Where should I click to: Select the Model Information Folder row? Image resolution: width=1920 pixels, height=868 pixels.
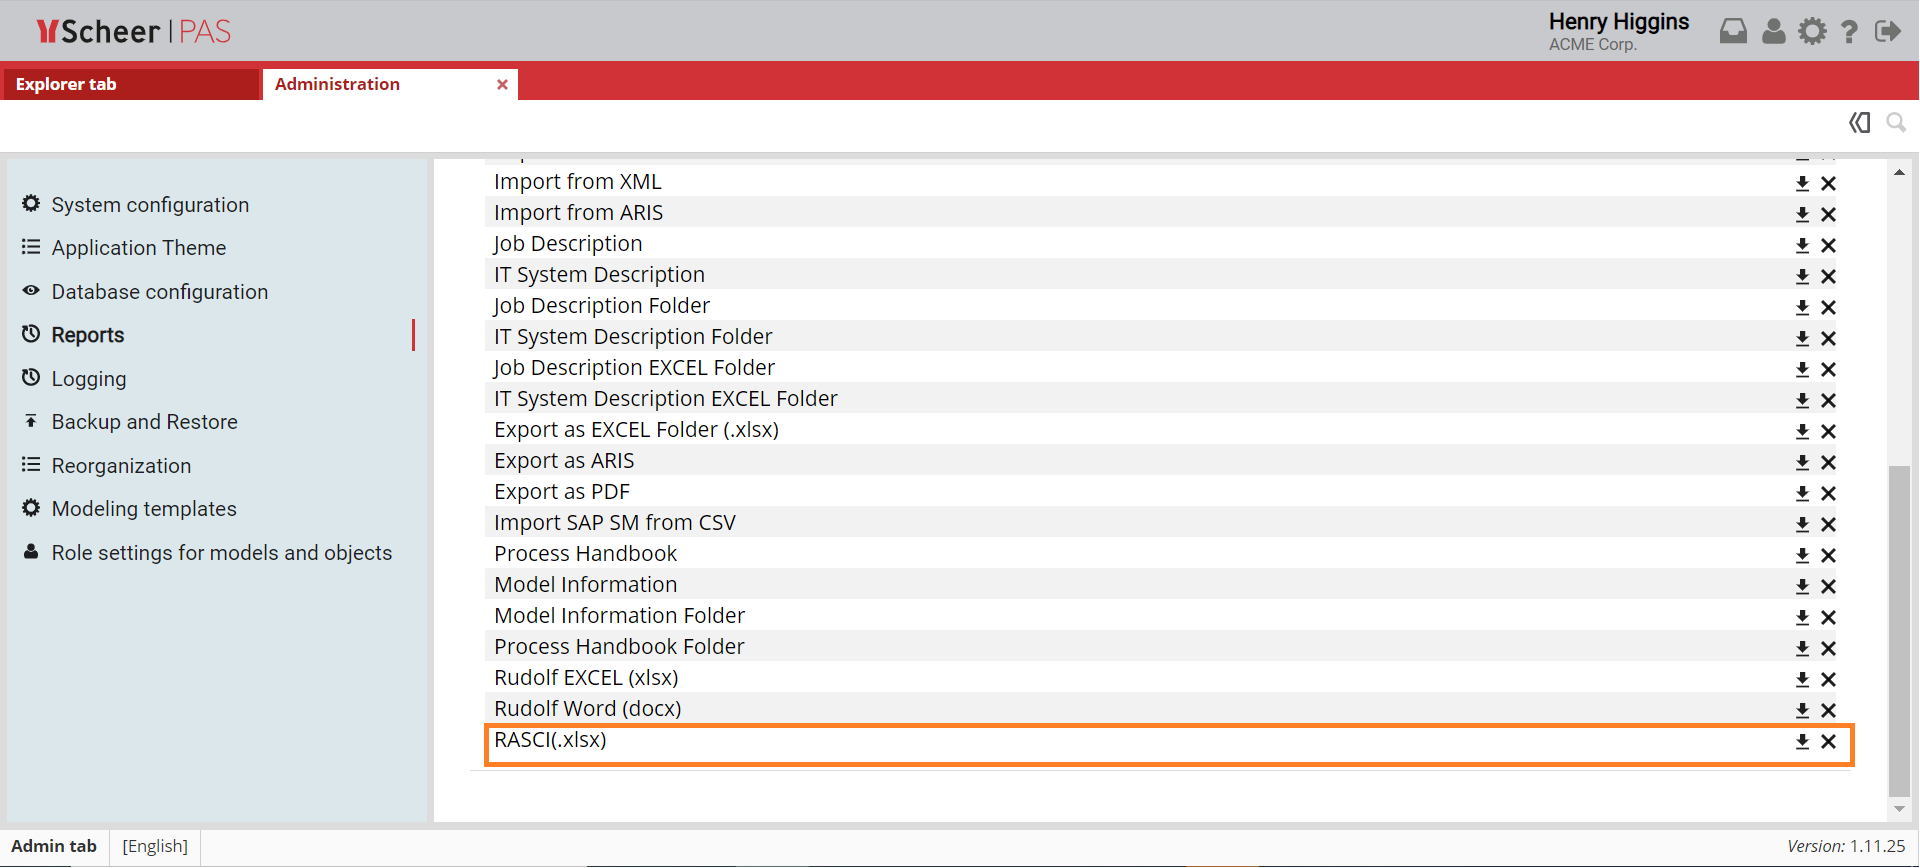coord(619,616)
